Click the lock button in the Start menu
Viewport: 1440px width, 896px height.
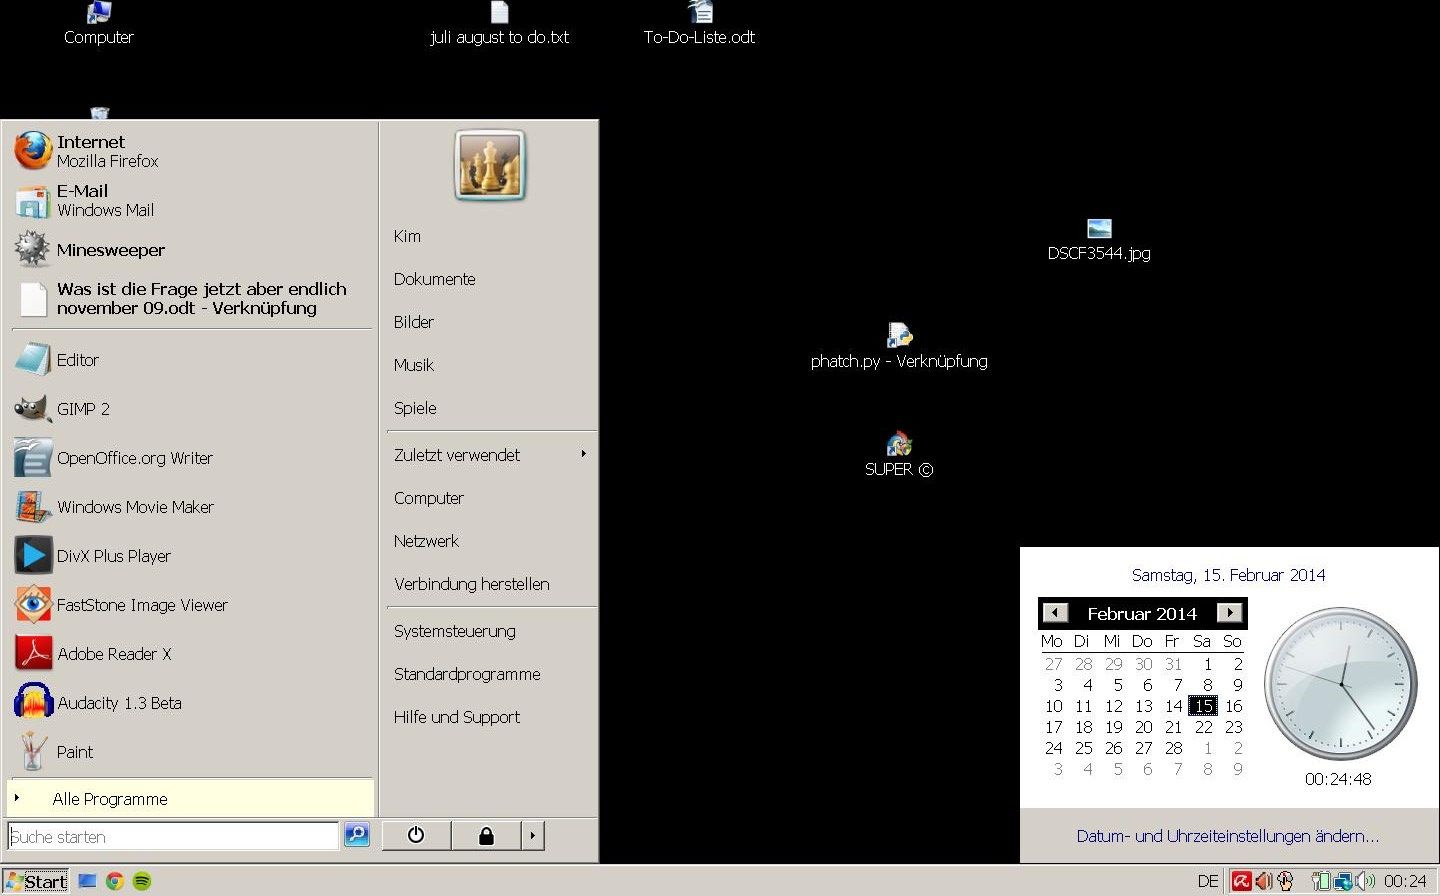pyautogui.click(x=486, y=835)
